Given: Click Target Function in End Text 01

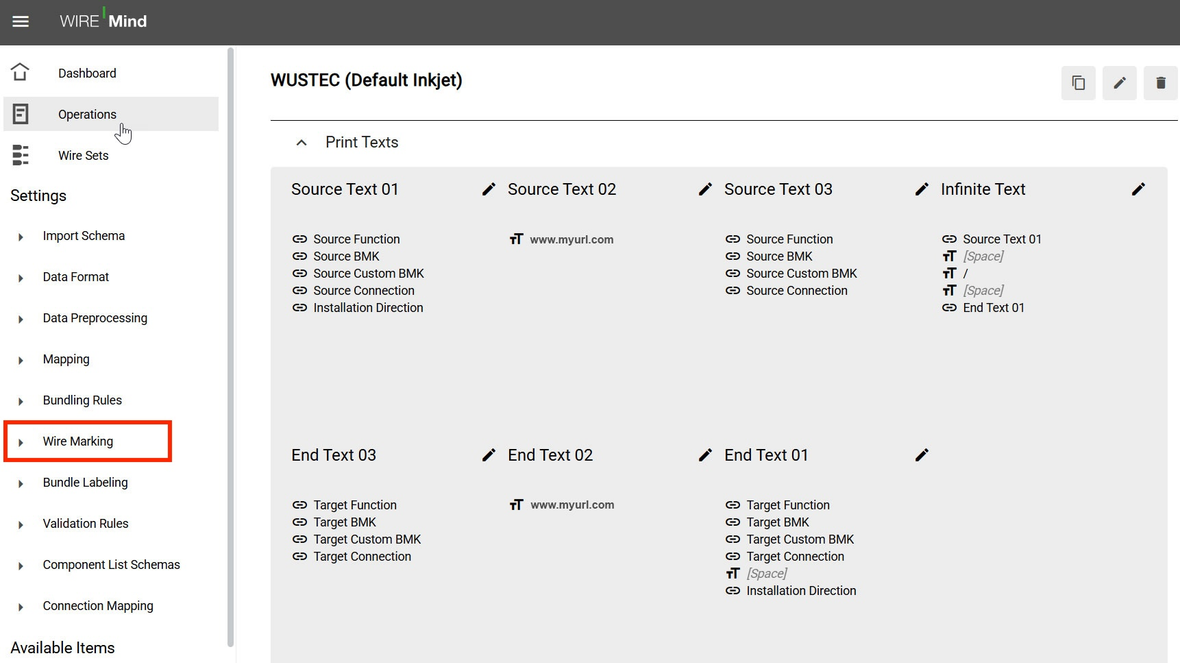Looking at the screenshot, I should [x=788, y=505].
